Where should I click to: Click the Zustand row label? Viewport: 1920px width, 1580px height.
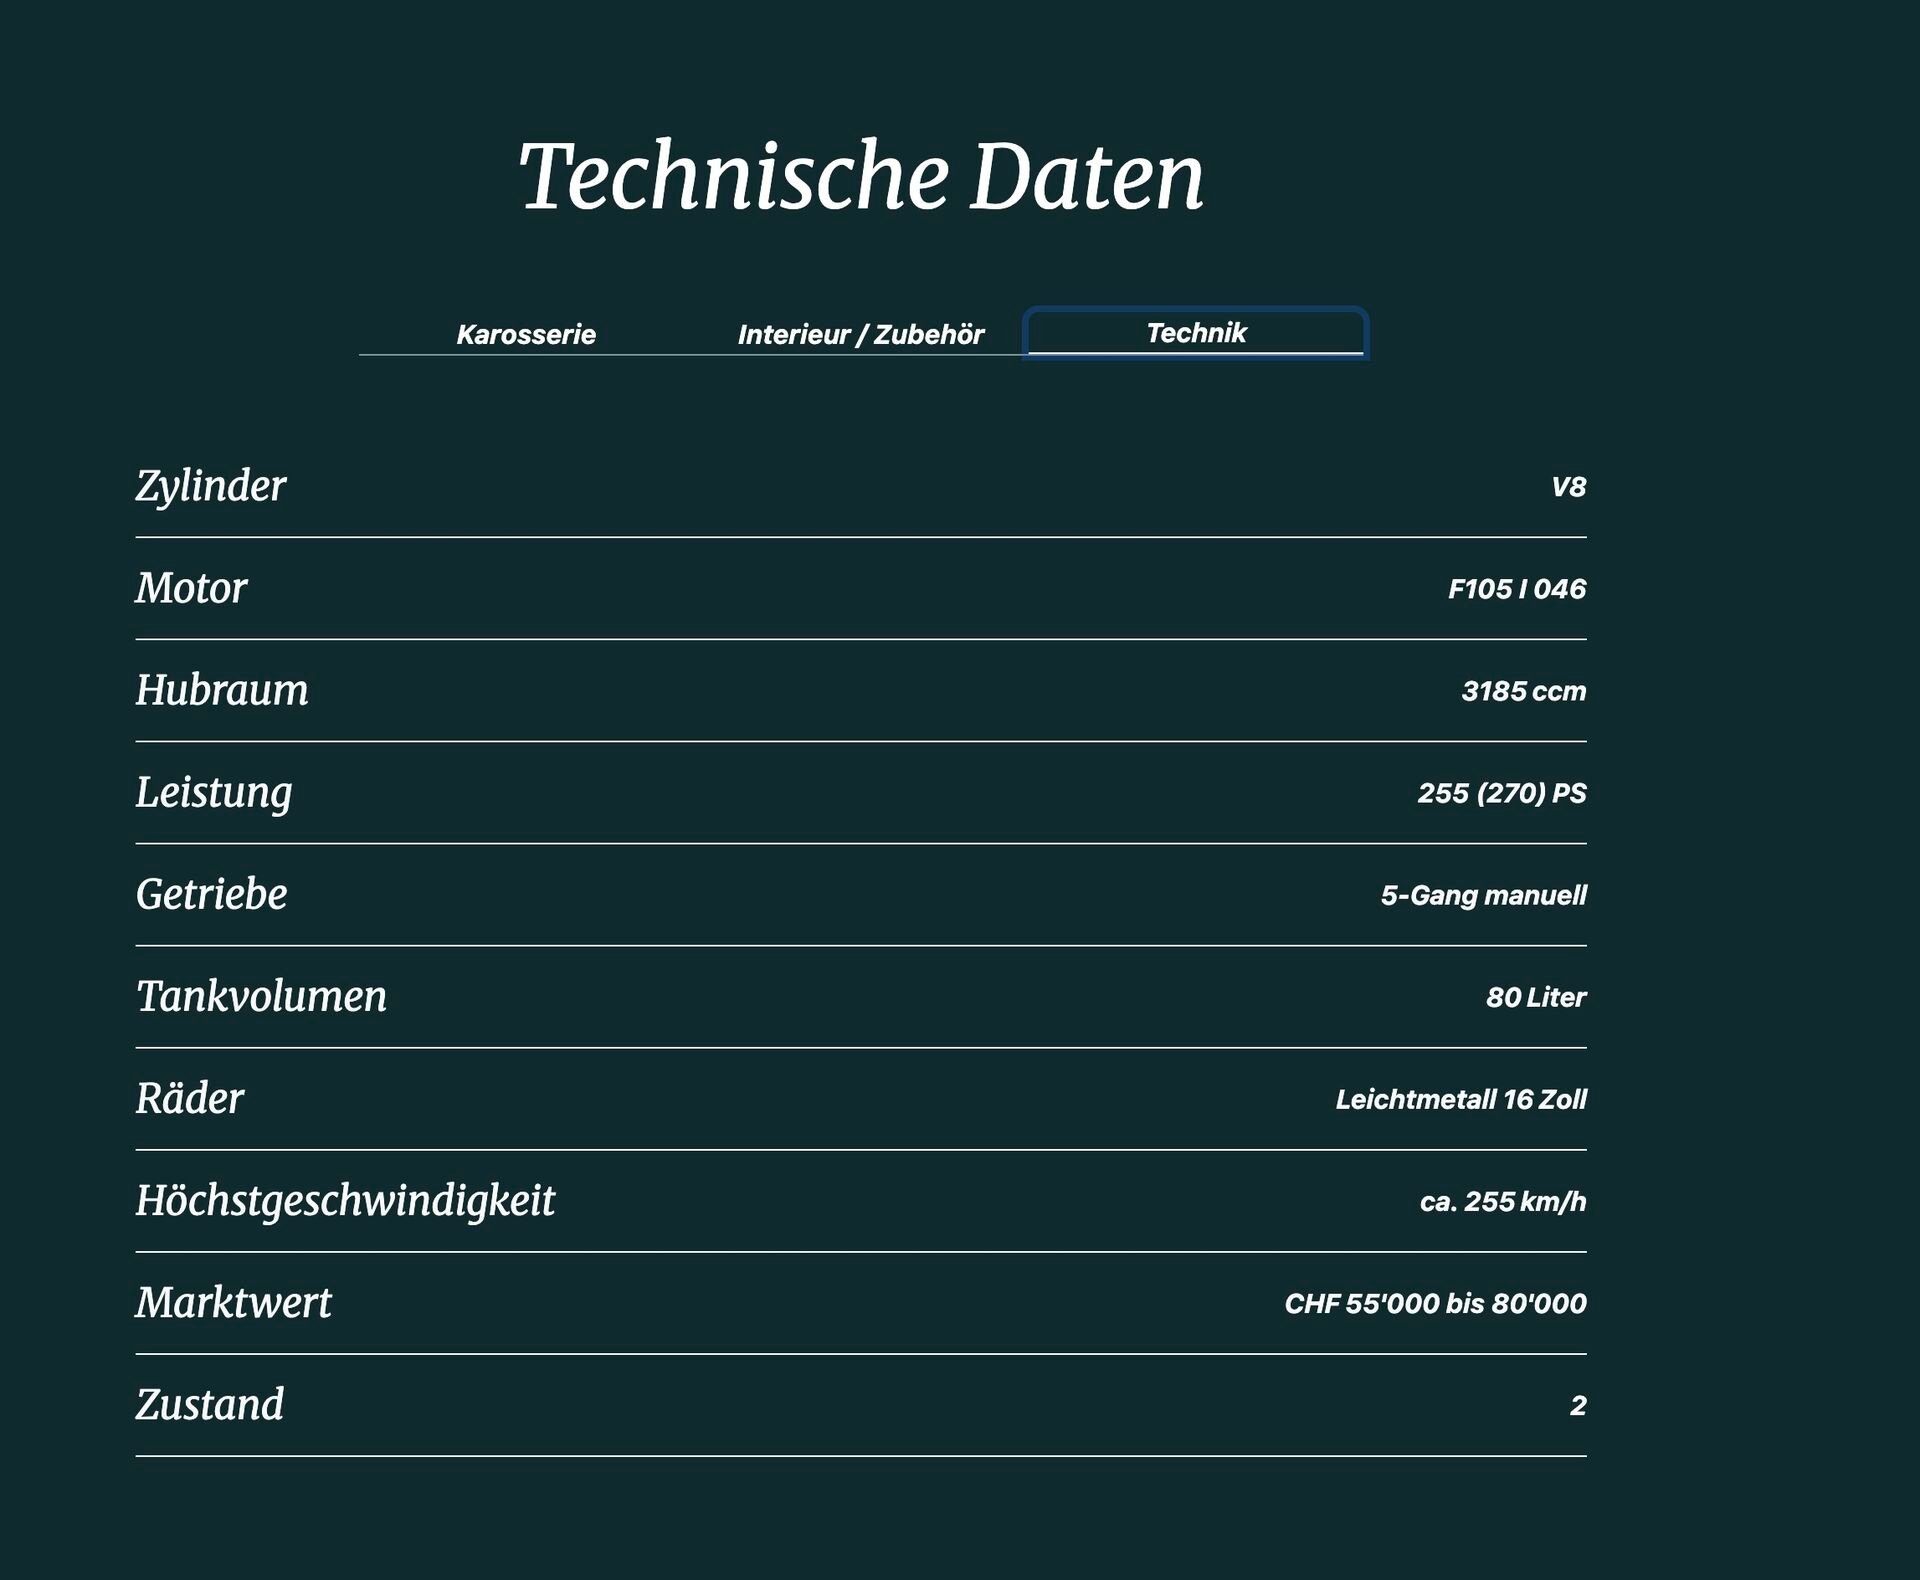[x=210, y=1404]
